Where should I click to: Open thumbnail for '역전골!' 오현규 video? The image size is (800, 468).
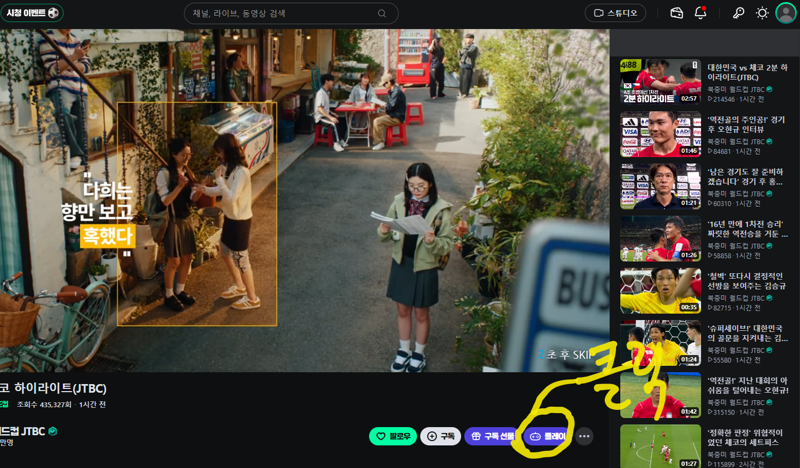coord(660,395)
